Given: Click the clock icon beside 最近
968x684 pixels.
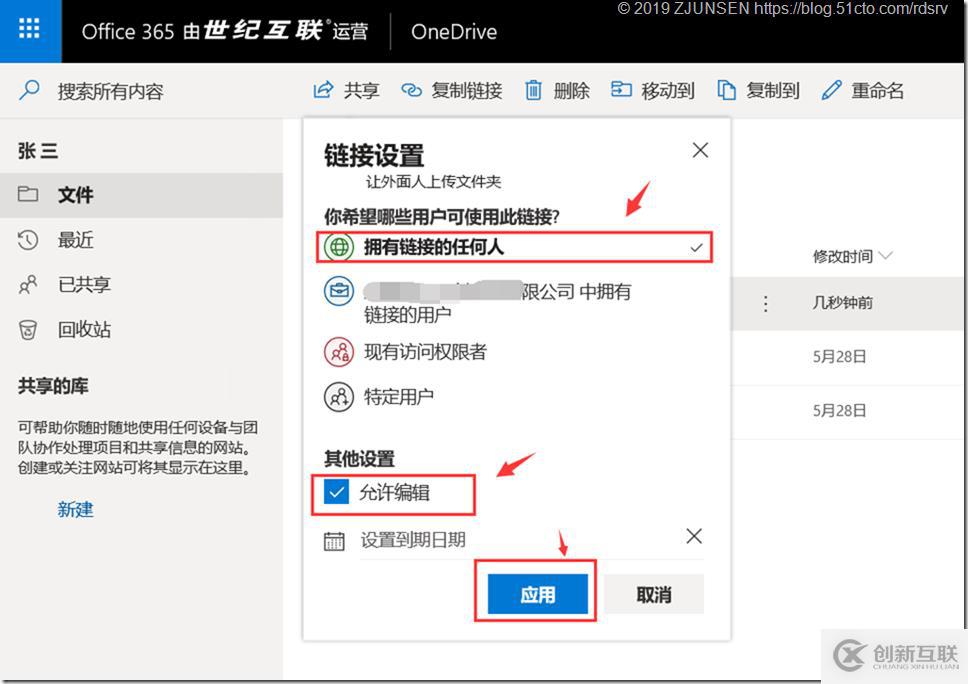Looking at the screenshot, I should [x=28, y=240].
